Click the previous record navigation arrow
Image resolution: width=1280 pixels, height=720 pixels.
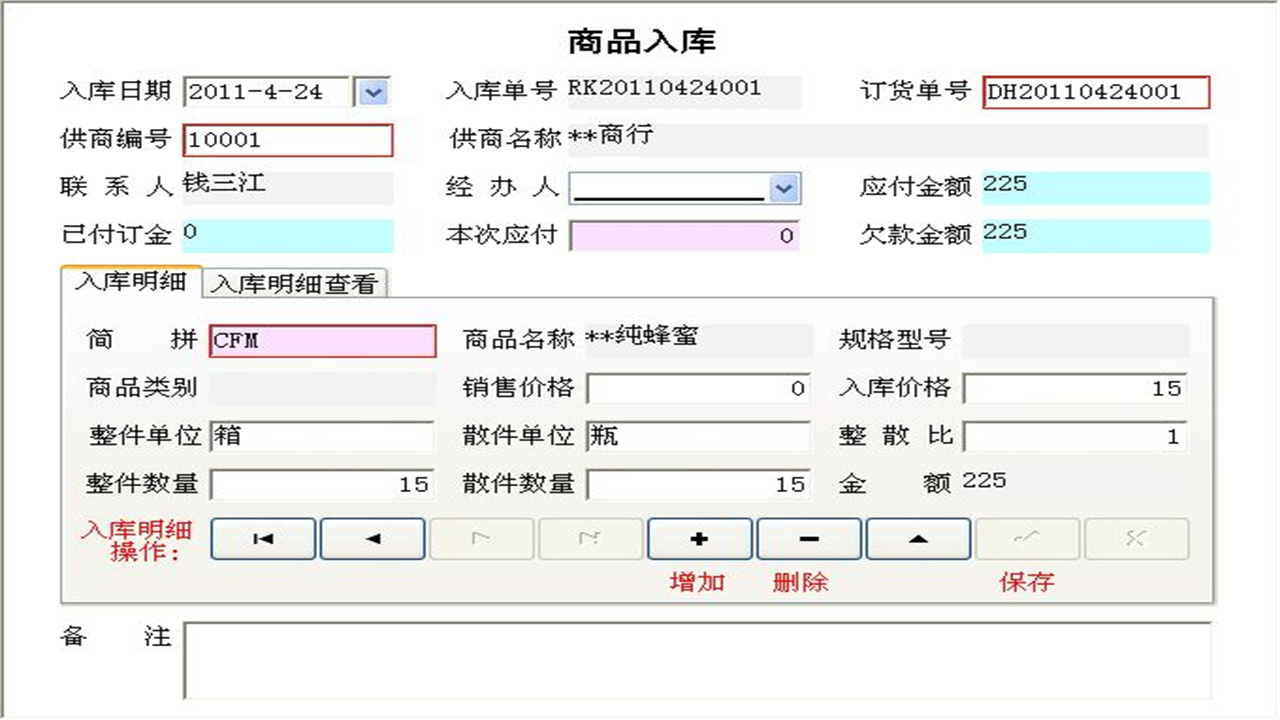pyautogui.click(x=372, y=538)
